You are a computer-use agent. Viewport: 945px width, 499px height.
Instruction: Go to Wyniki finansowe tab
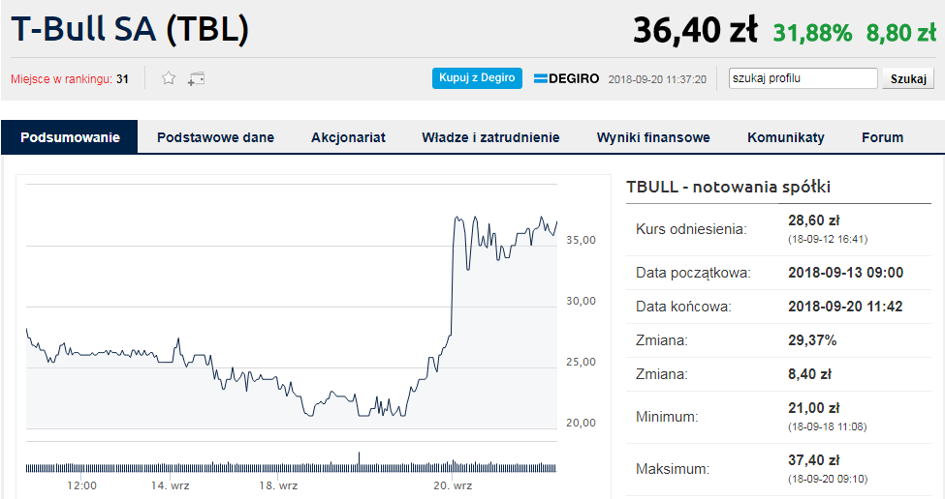[653, 138]
